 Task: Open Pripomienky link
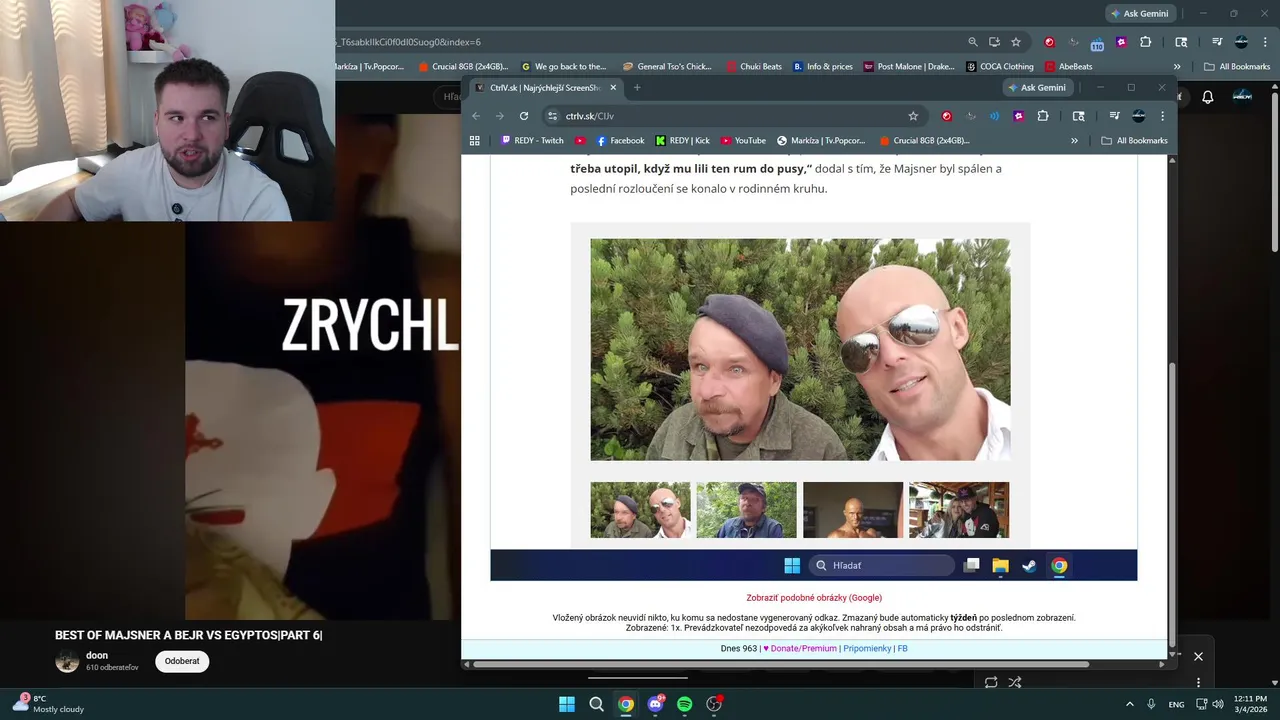pos(867,649)
